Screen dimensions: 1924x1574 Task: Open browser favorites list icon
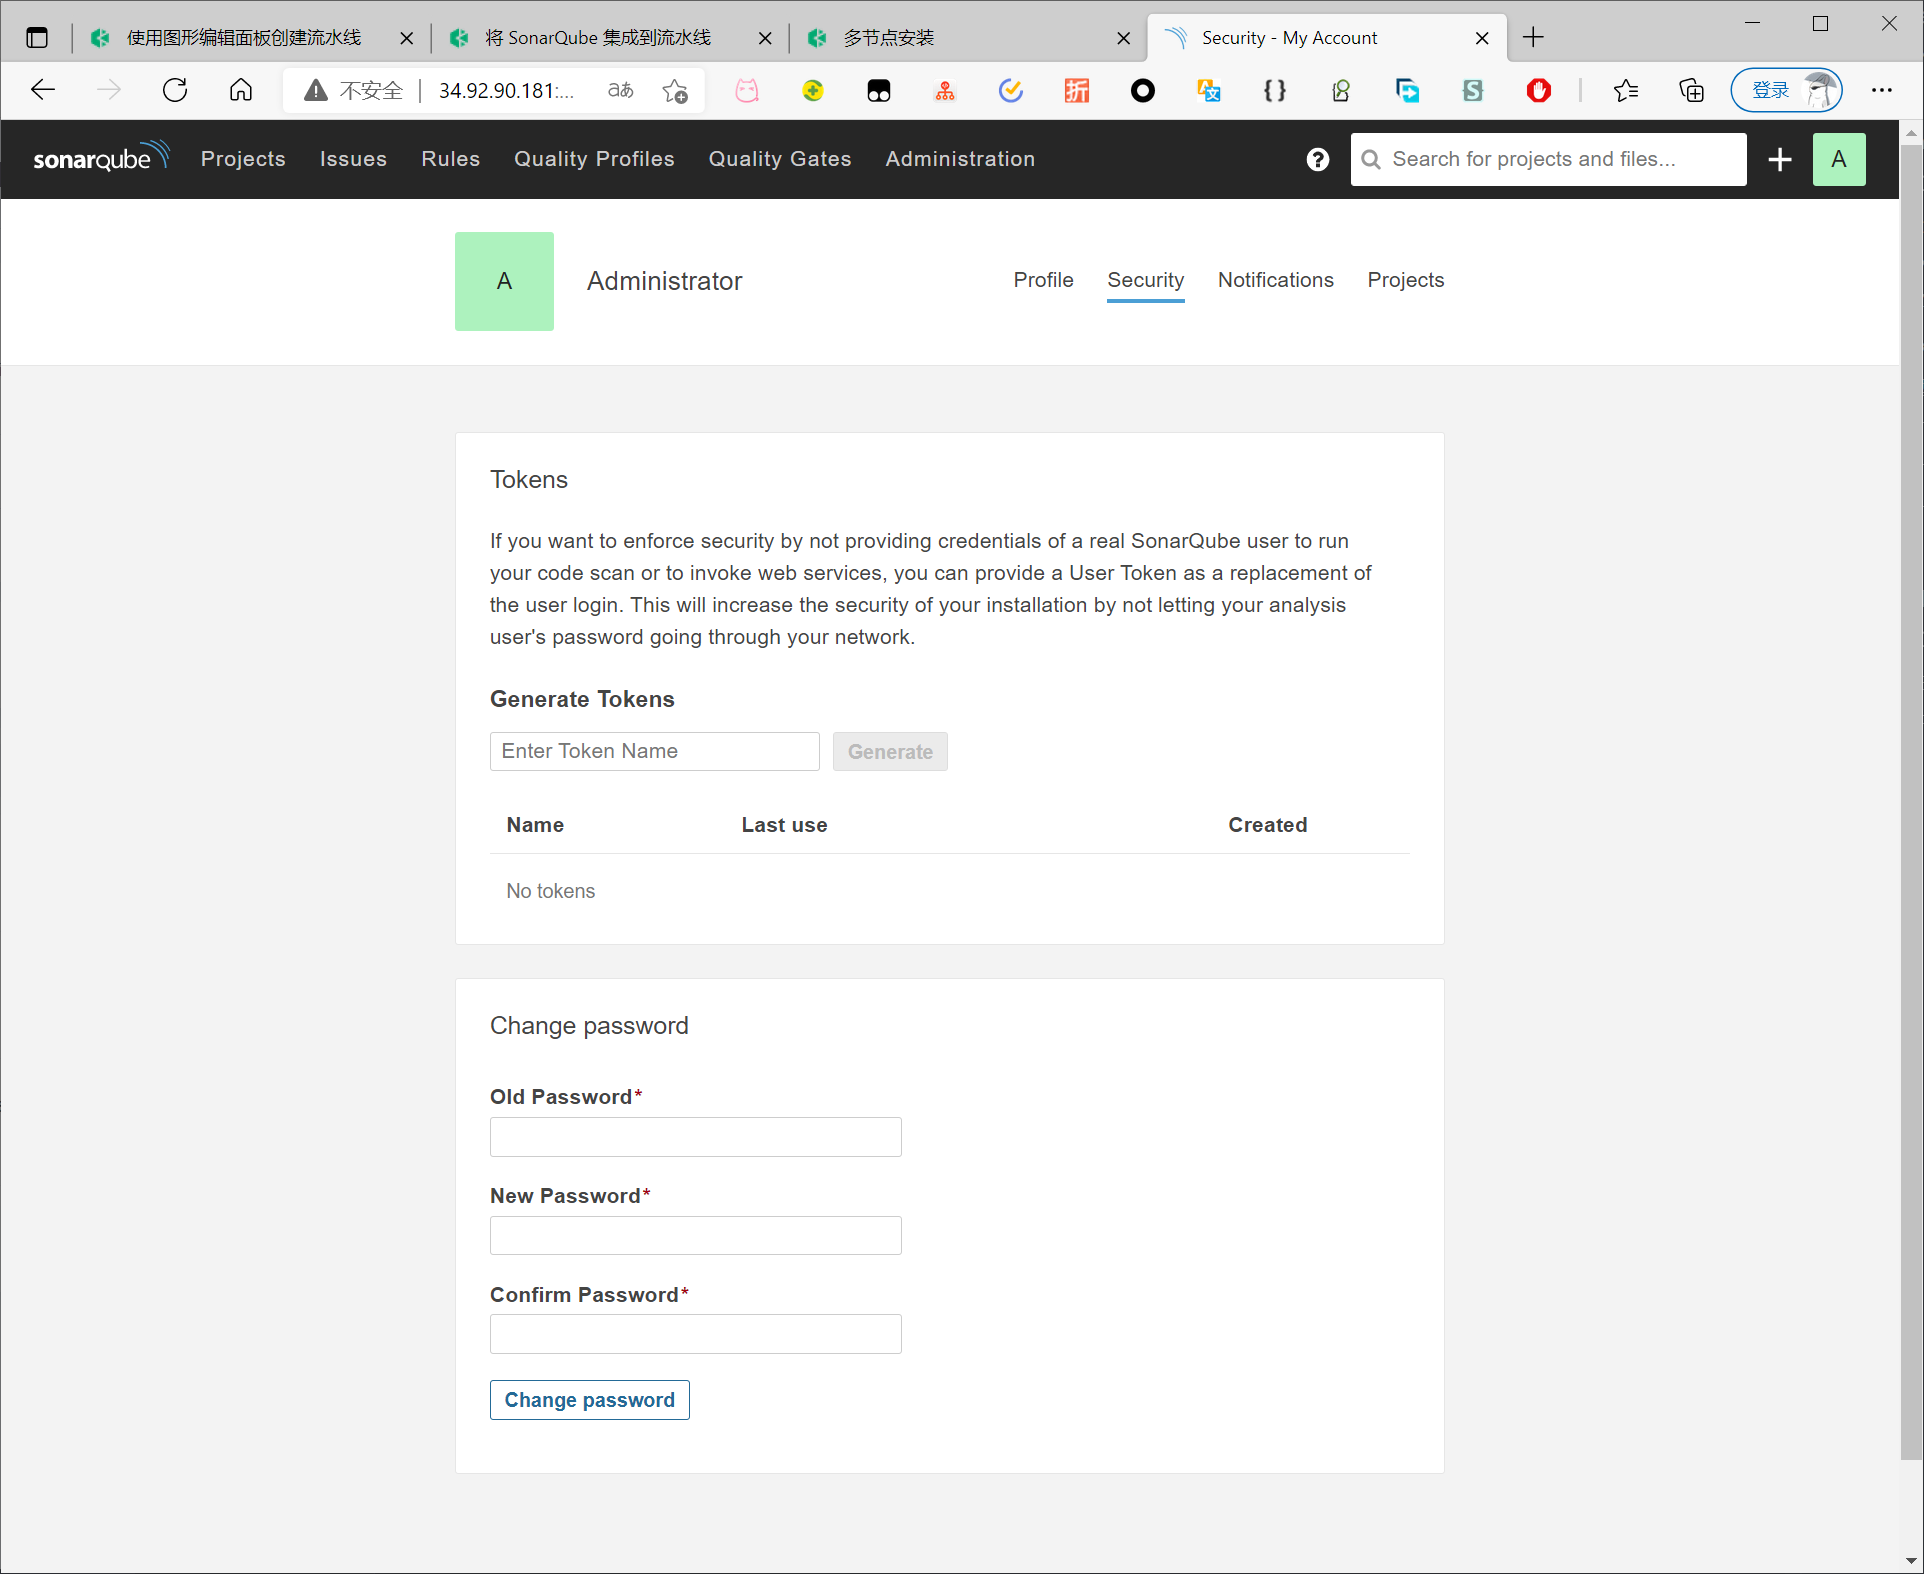1625,91
